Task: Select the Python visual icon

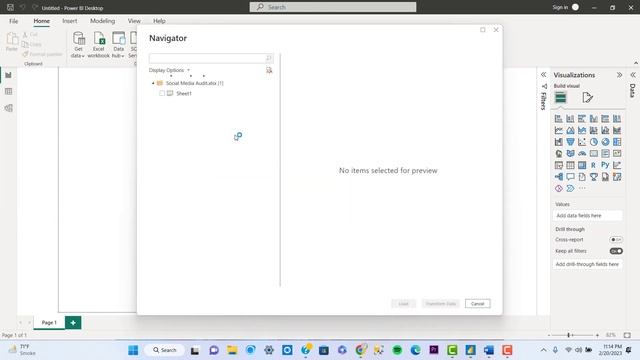Action: click(605, 165)
